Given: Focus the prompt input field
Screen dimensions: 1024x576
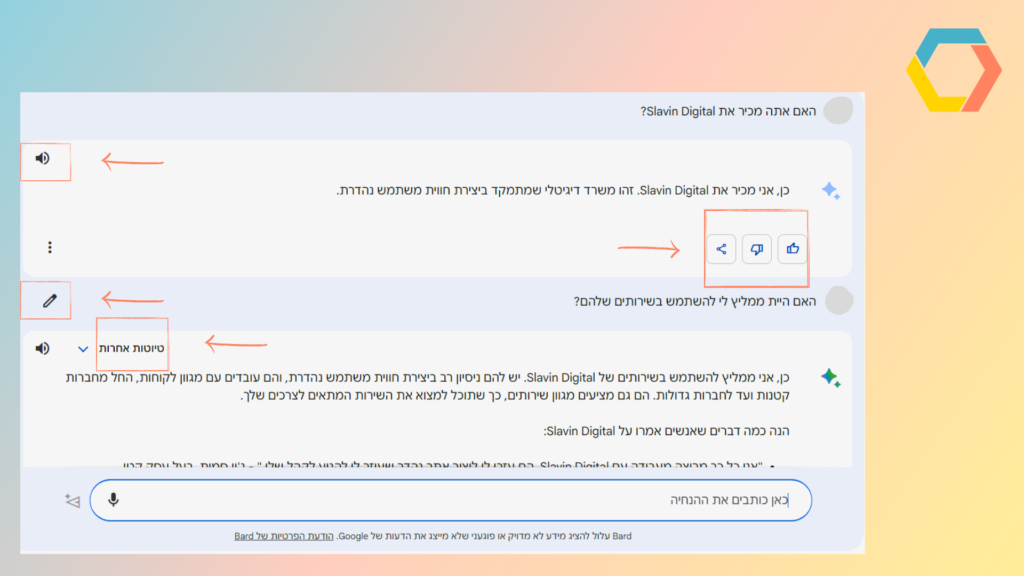Looking at the screenshot, I should click(451, 500).
